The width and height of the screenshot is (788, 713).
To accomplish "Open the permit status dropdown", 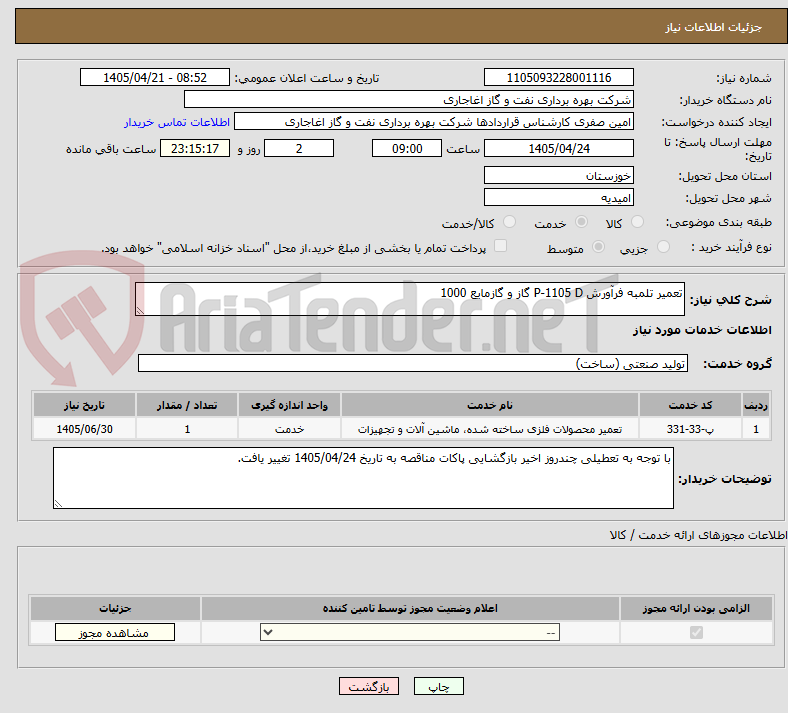I will (x=410, y=632).
